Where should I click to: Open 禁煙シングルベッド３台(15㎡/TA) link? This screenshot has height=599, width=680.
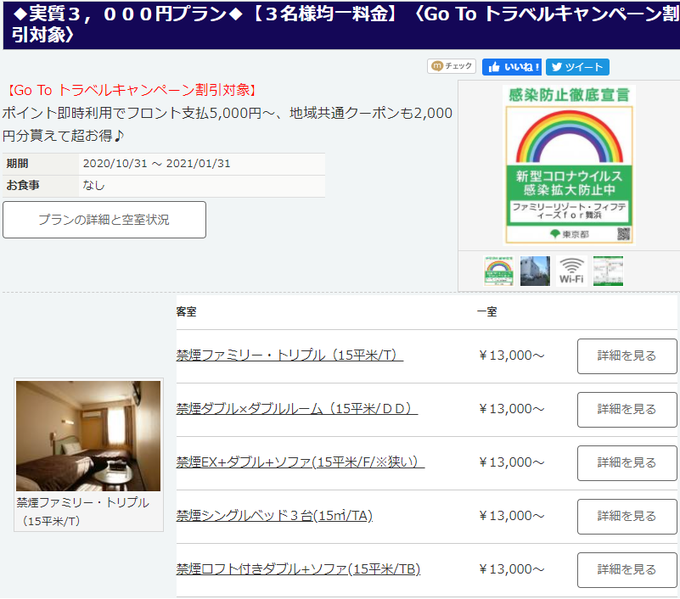point(275,515)
